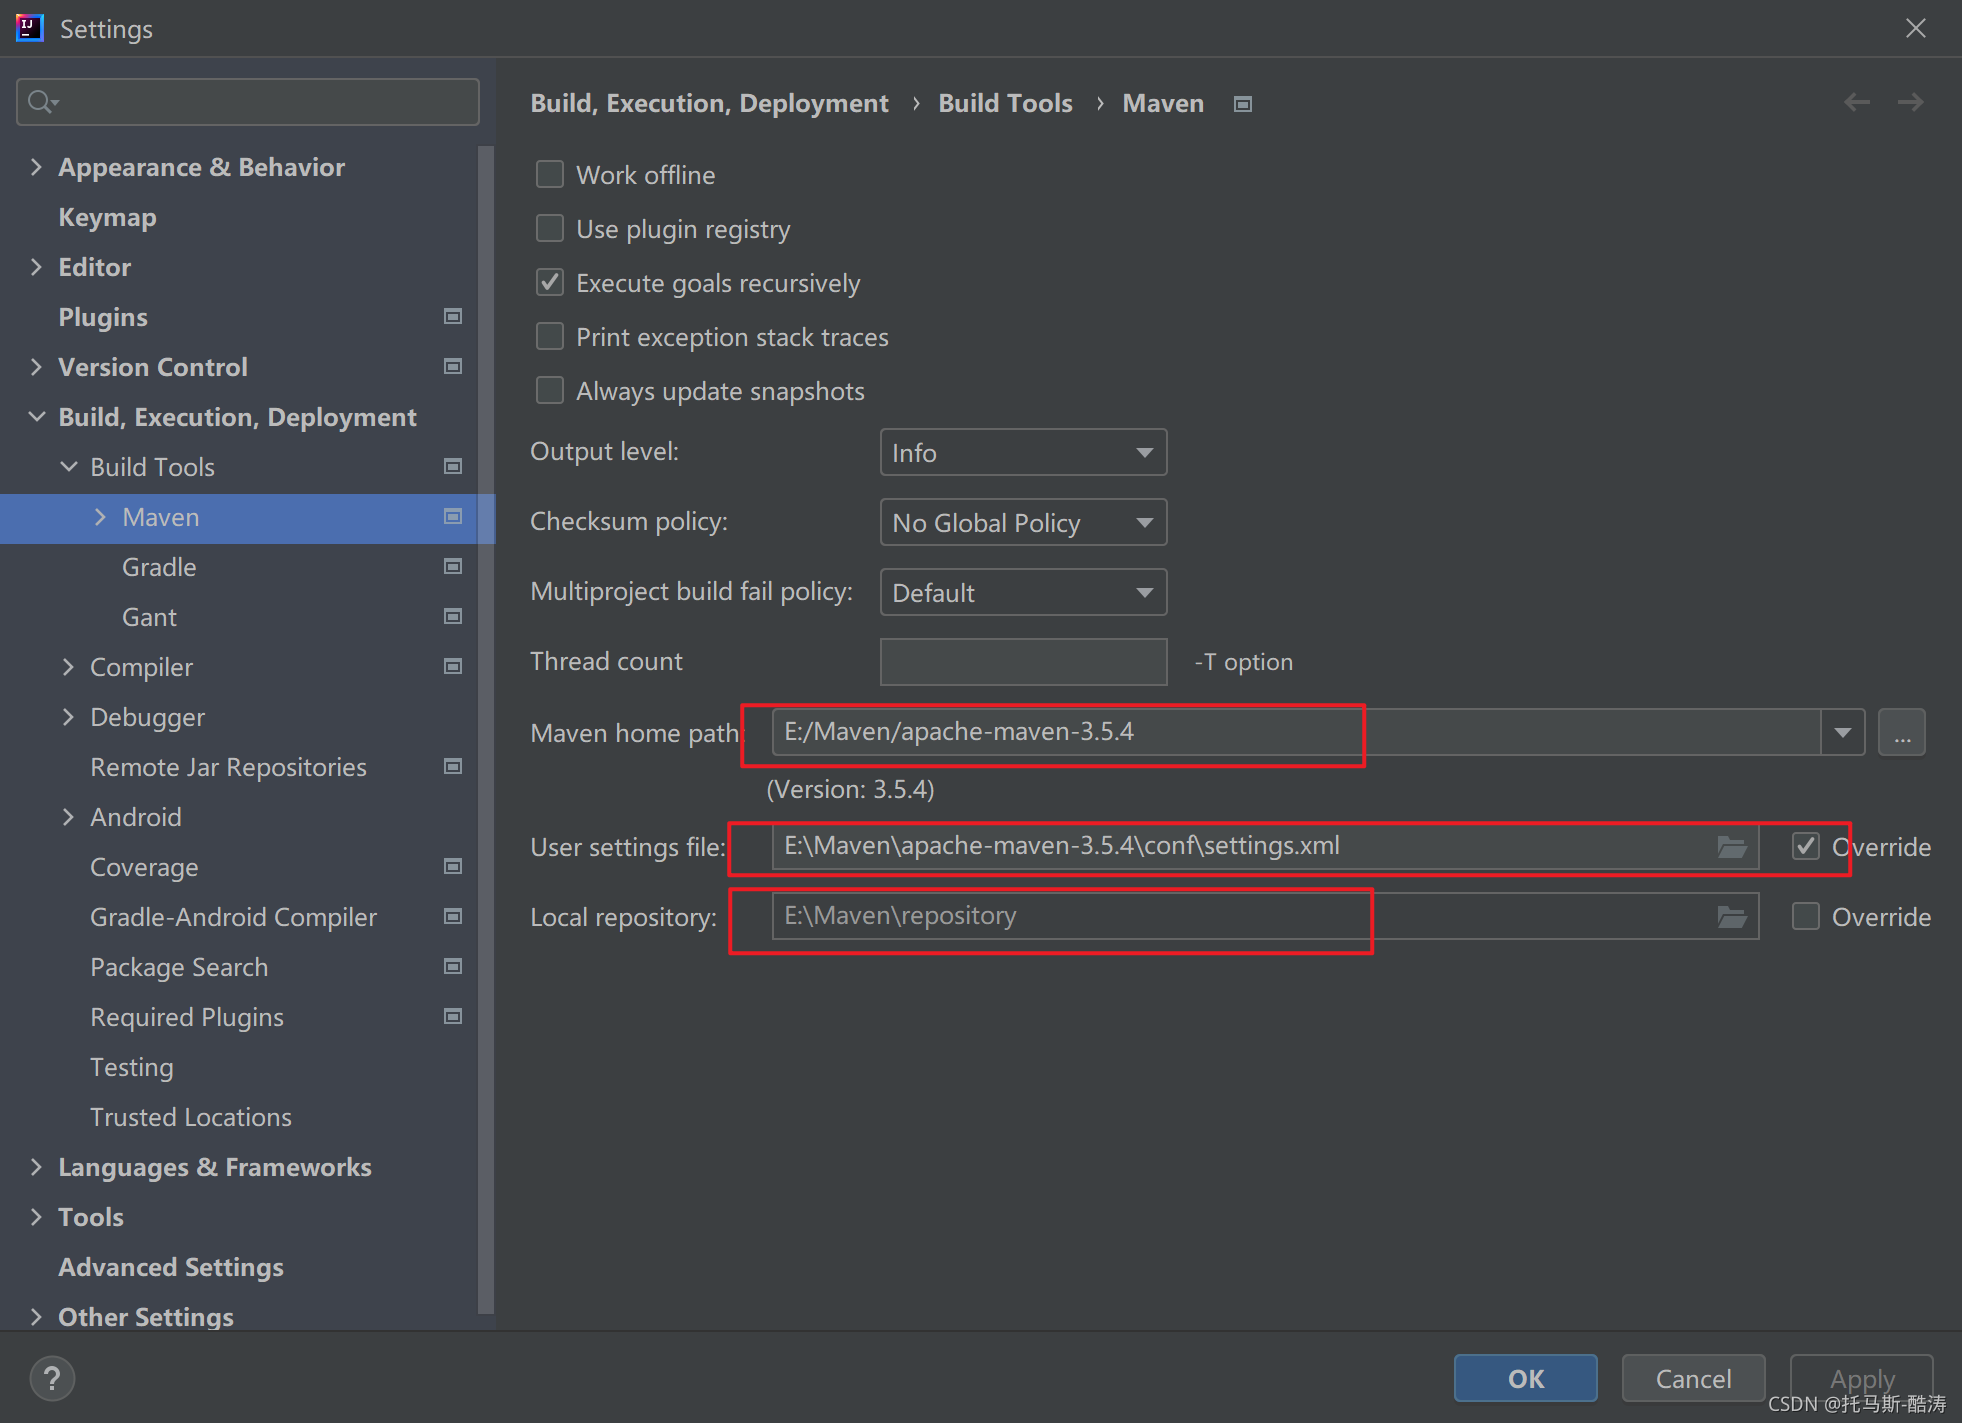Click the Cancel button

(x=1693, y=1379)
